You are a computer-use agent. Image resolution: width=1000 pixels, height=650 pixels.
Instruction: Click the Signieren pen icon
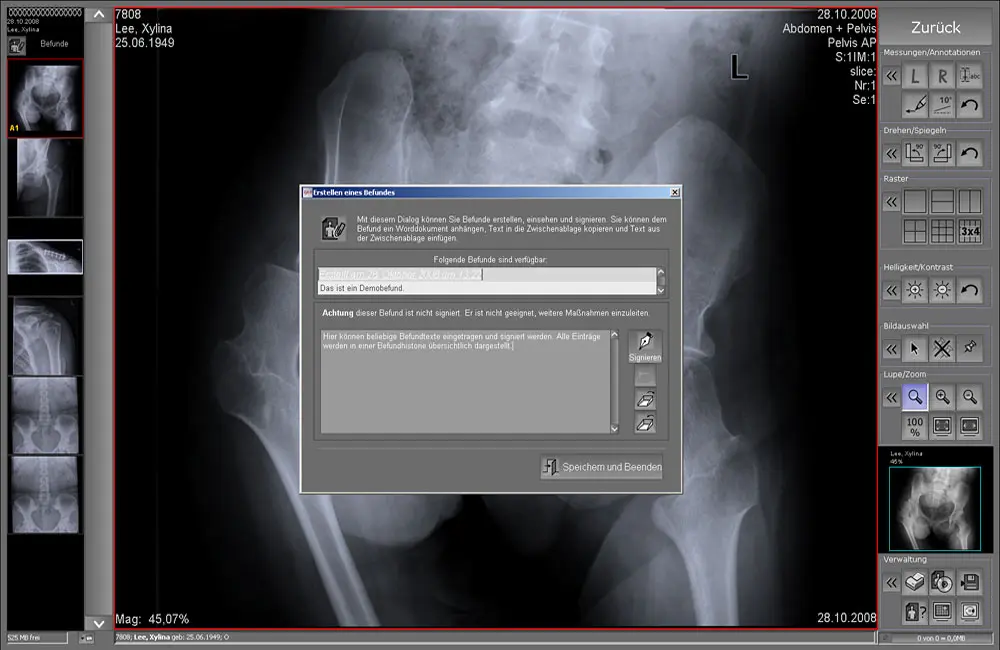point(645,344)
